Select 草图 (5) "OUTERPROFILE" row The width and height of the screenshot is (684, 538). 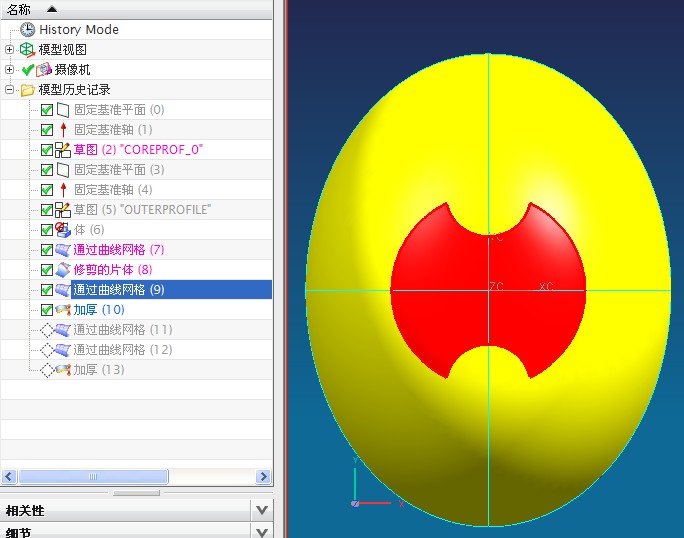[x=142, y=210]
